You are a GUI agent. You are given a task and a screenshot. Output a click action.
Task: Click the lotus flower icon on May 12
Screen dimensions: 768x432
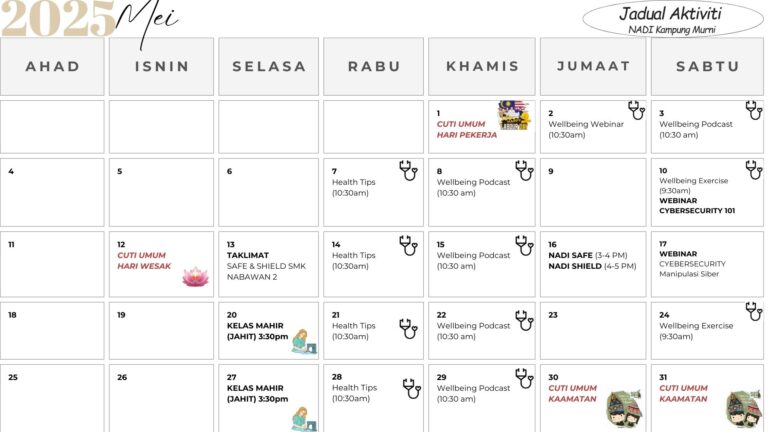[195, 276]
